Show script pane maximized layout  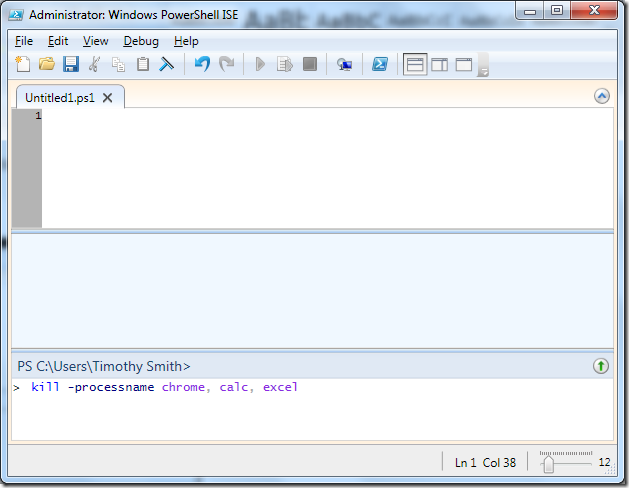pos(464,64)
